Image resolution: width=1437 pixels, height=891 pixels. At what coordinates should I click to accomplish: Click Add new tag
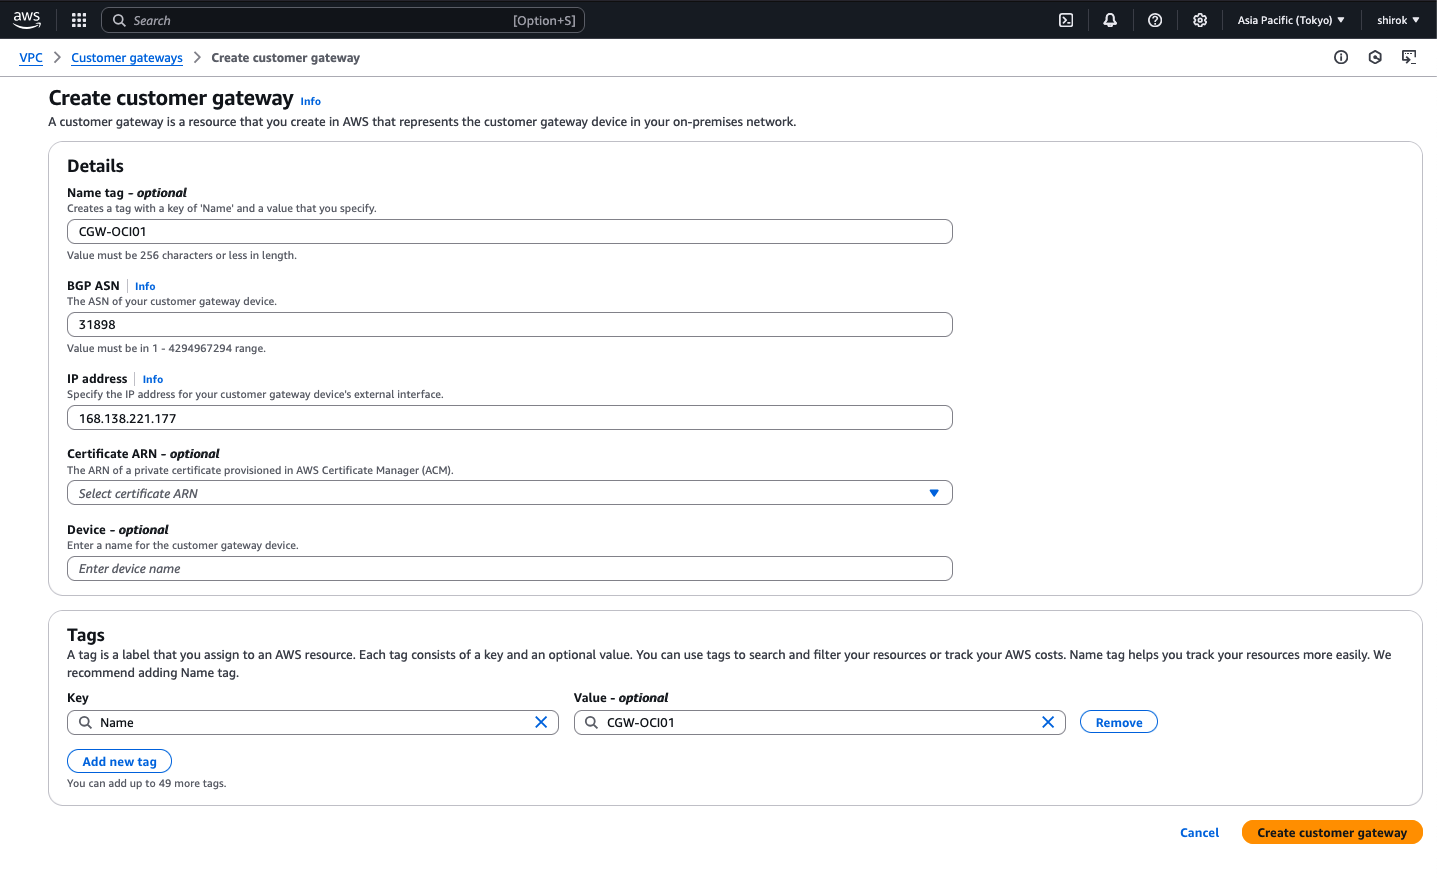point(119,761)
